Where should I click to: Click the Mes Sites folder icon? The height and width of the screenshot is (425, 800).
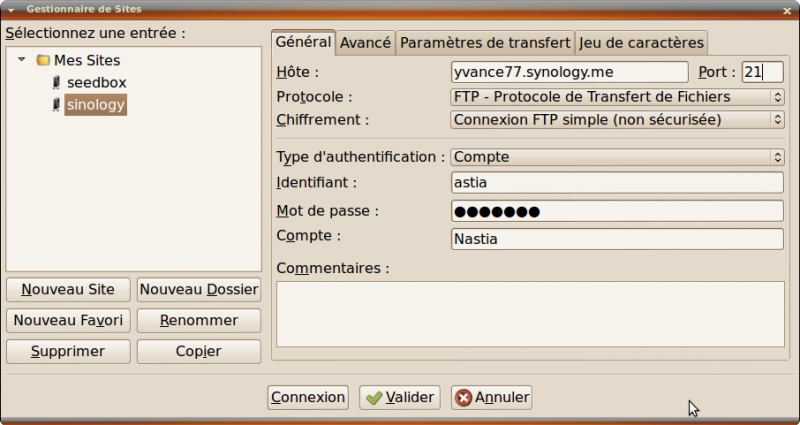click(x=43, y=60)
